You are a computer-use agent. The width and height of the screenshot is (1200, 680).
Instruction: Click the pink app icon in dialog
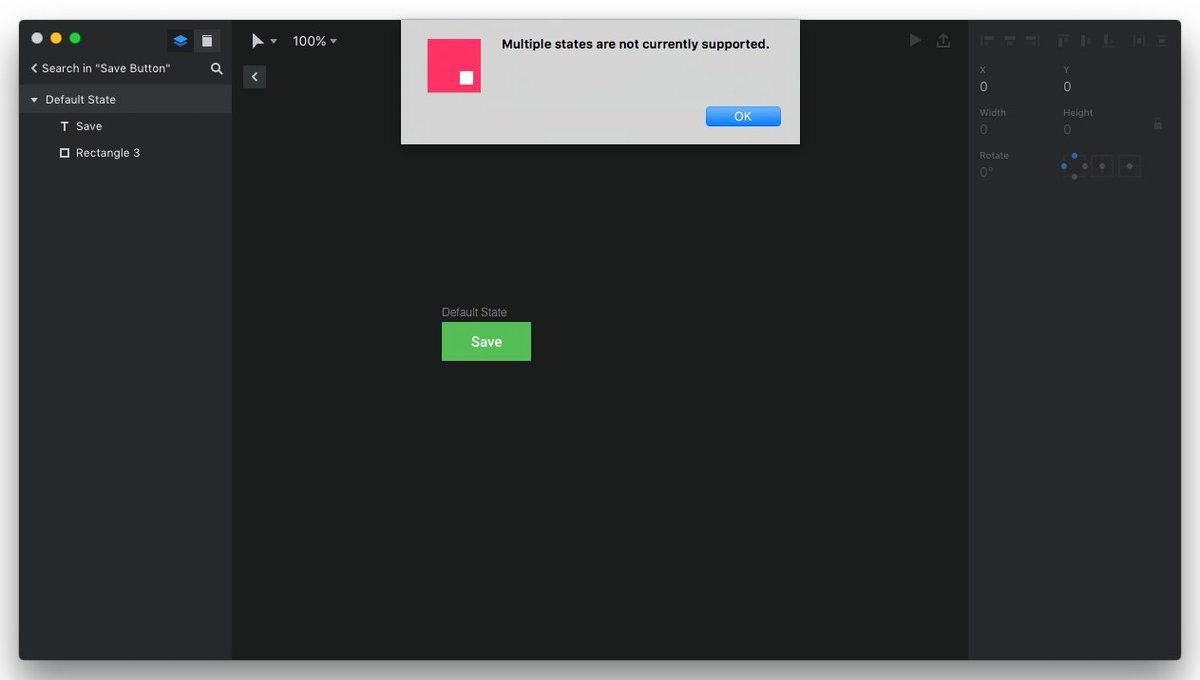454,66
